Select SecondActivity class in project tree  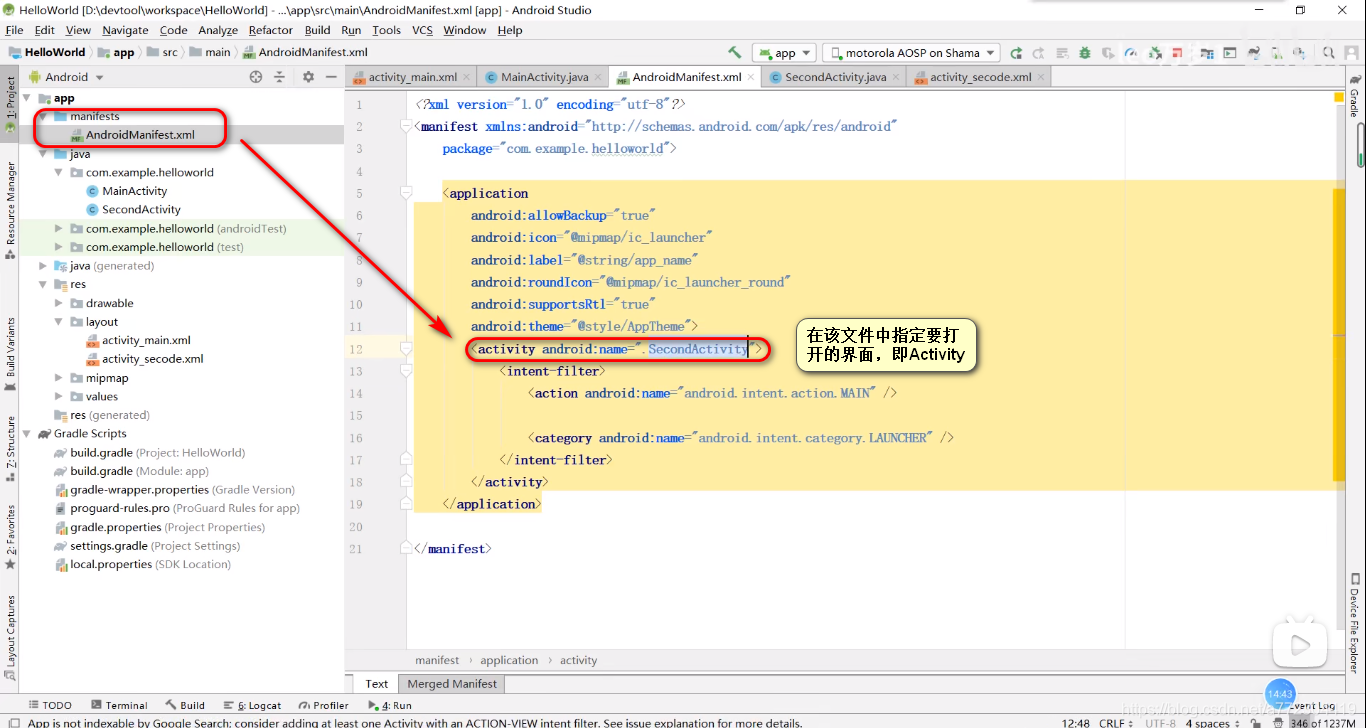coord(141,209)
